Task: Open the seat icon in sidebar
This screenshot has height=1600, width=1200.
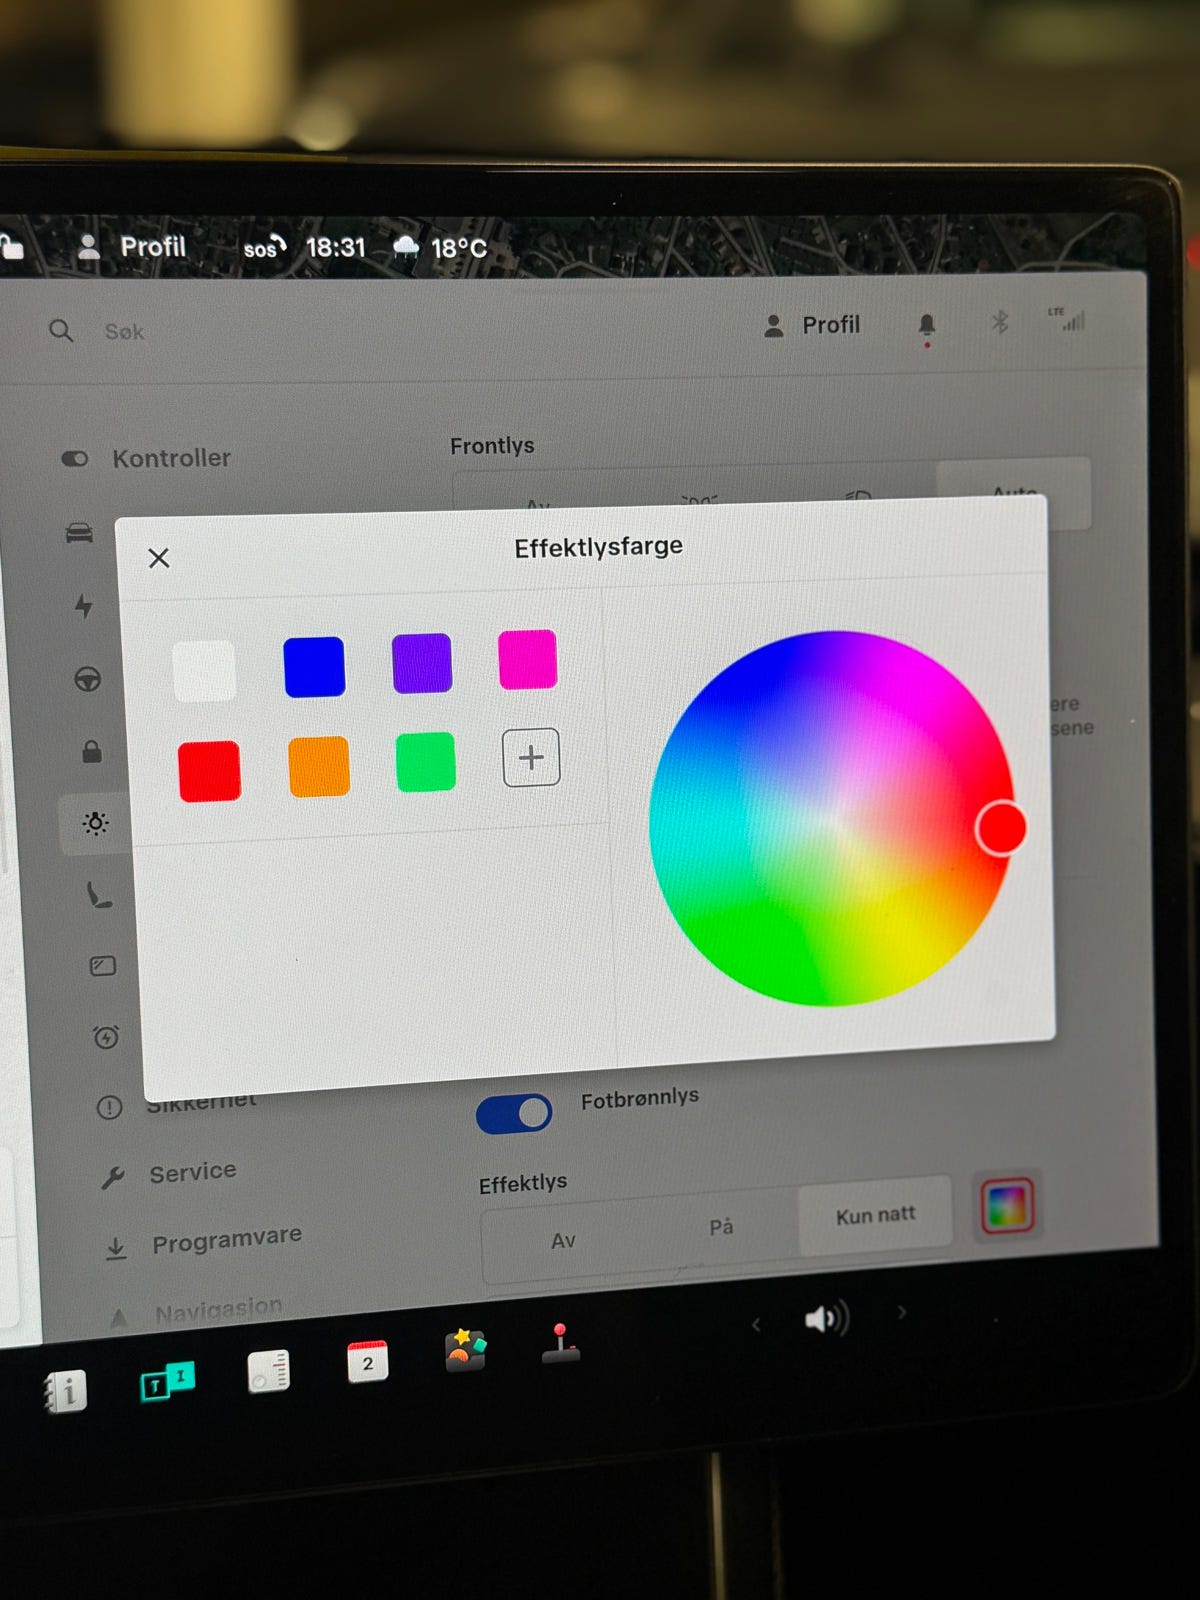Action: [99, 894]
